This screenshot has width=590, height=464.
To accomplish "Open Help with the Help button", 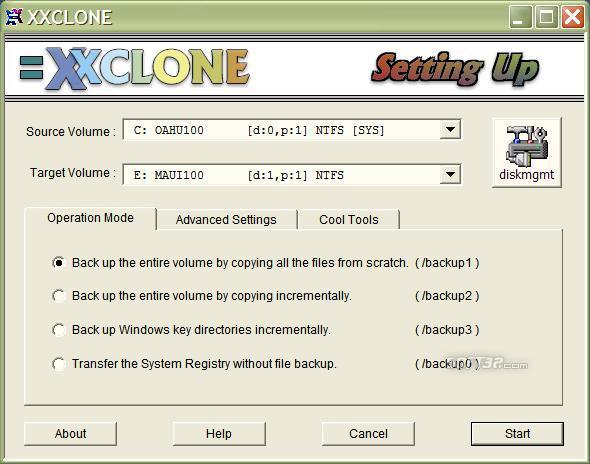I will click(219, 434).
